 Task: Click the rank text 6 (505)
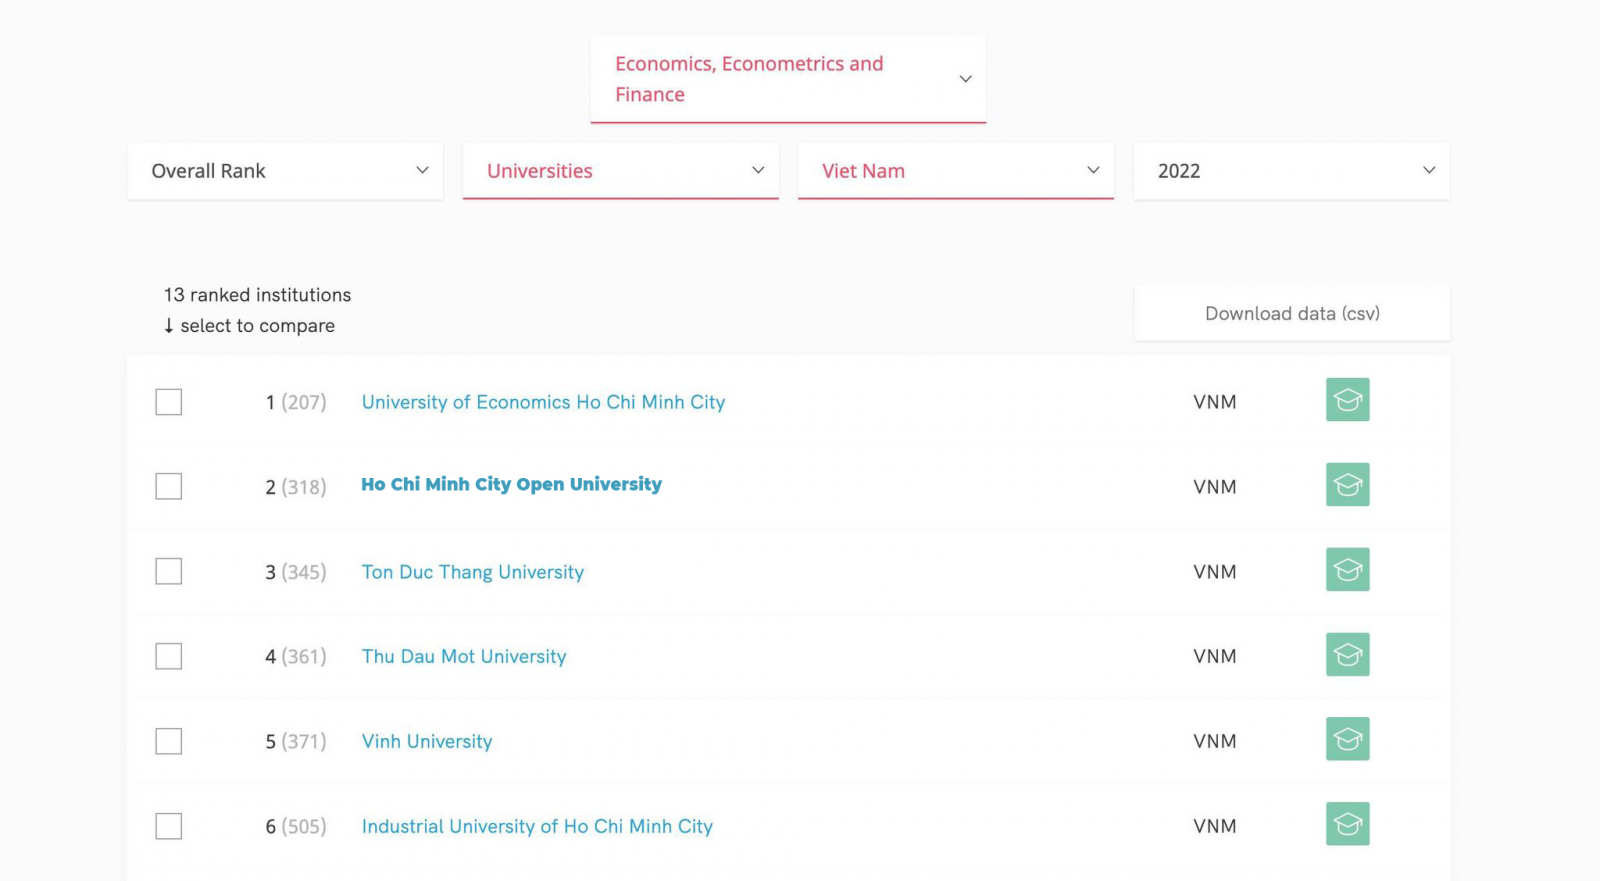pyautogui.click(x=296, y=827)
